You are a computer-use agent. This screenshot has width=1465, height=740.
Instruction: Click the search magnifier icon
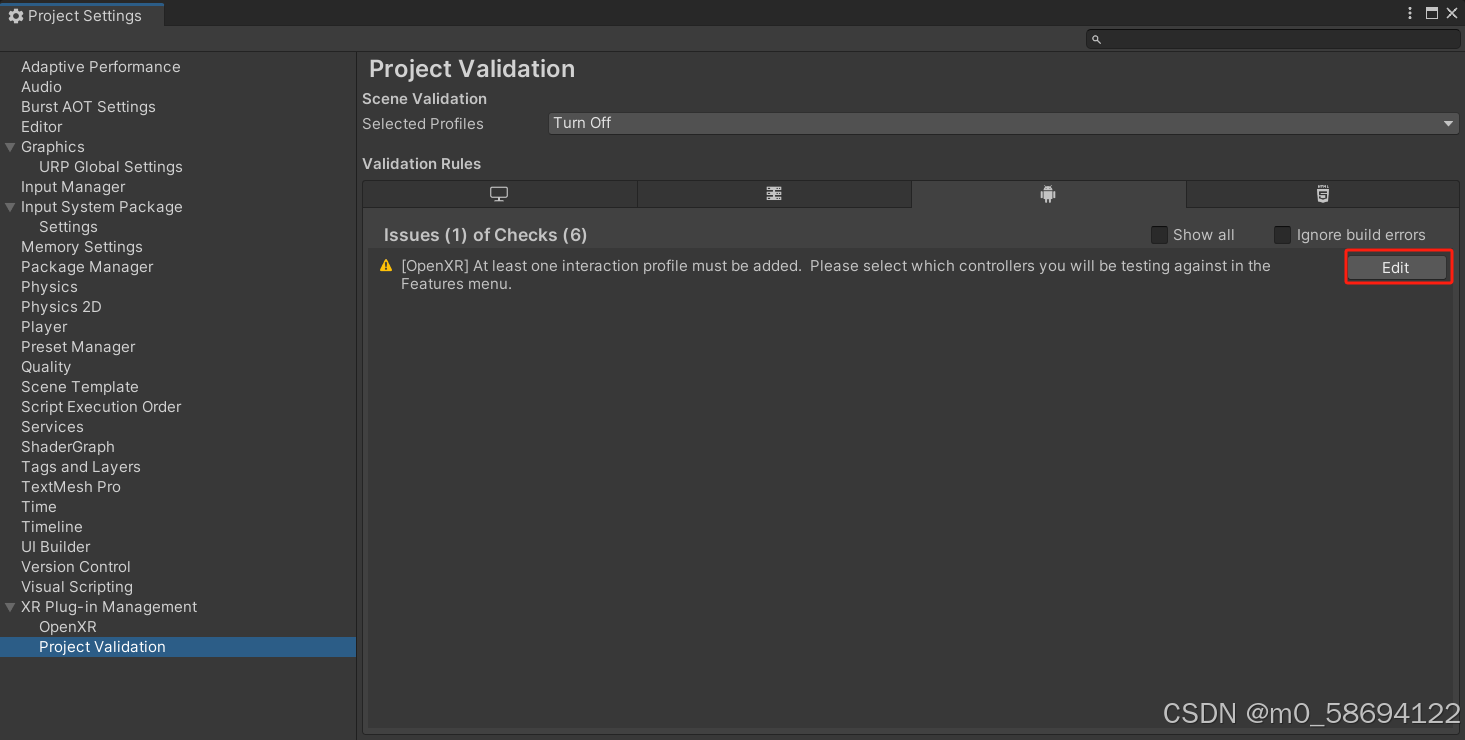point(1096,38)
